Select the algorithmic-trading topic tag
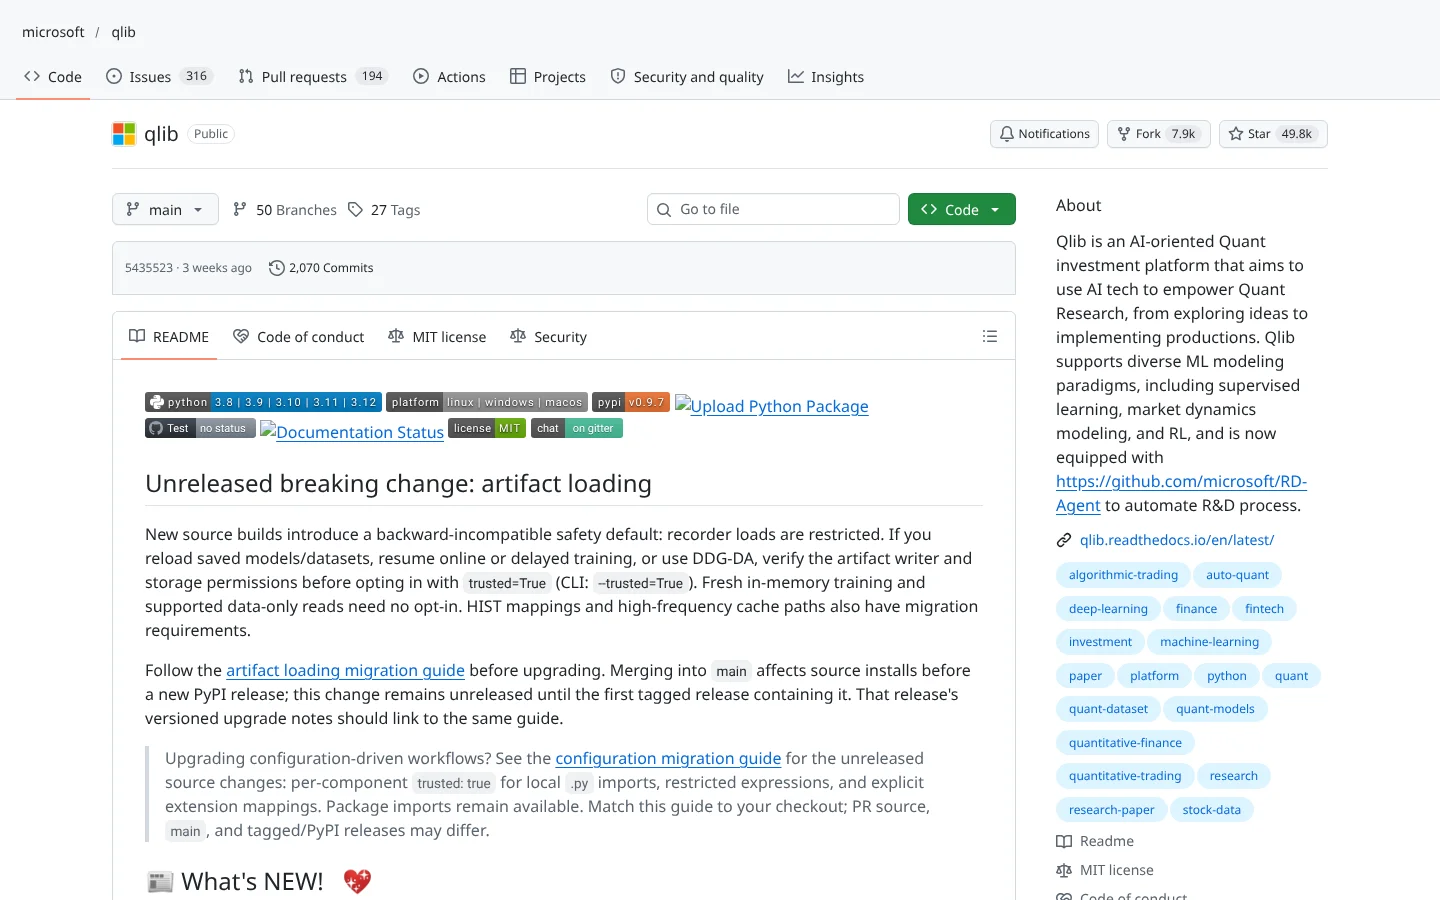The width and height of the screenshot is (1440, 900). pos(1123,575)
